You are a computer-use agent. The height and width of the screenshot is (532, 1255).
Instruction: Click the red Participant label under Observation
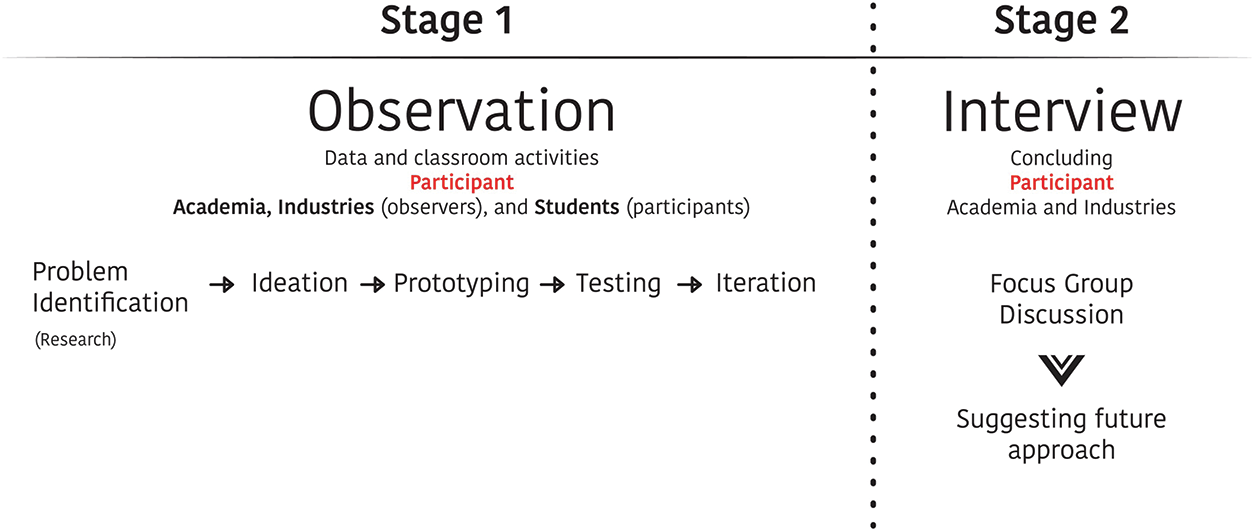(x=461, y=183)
